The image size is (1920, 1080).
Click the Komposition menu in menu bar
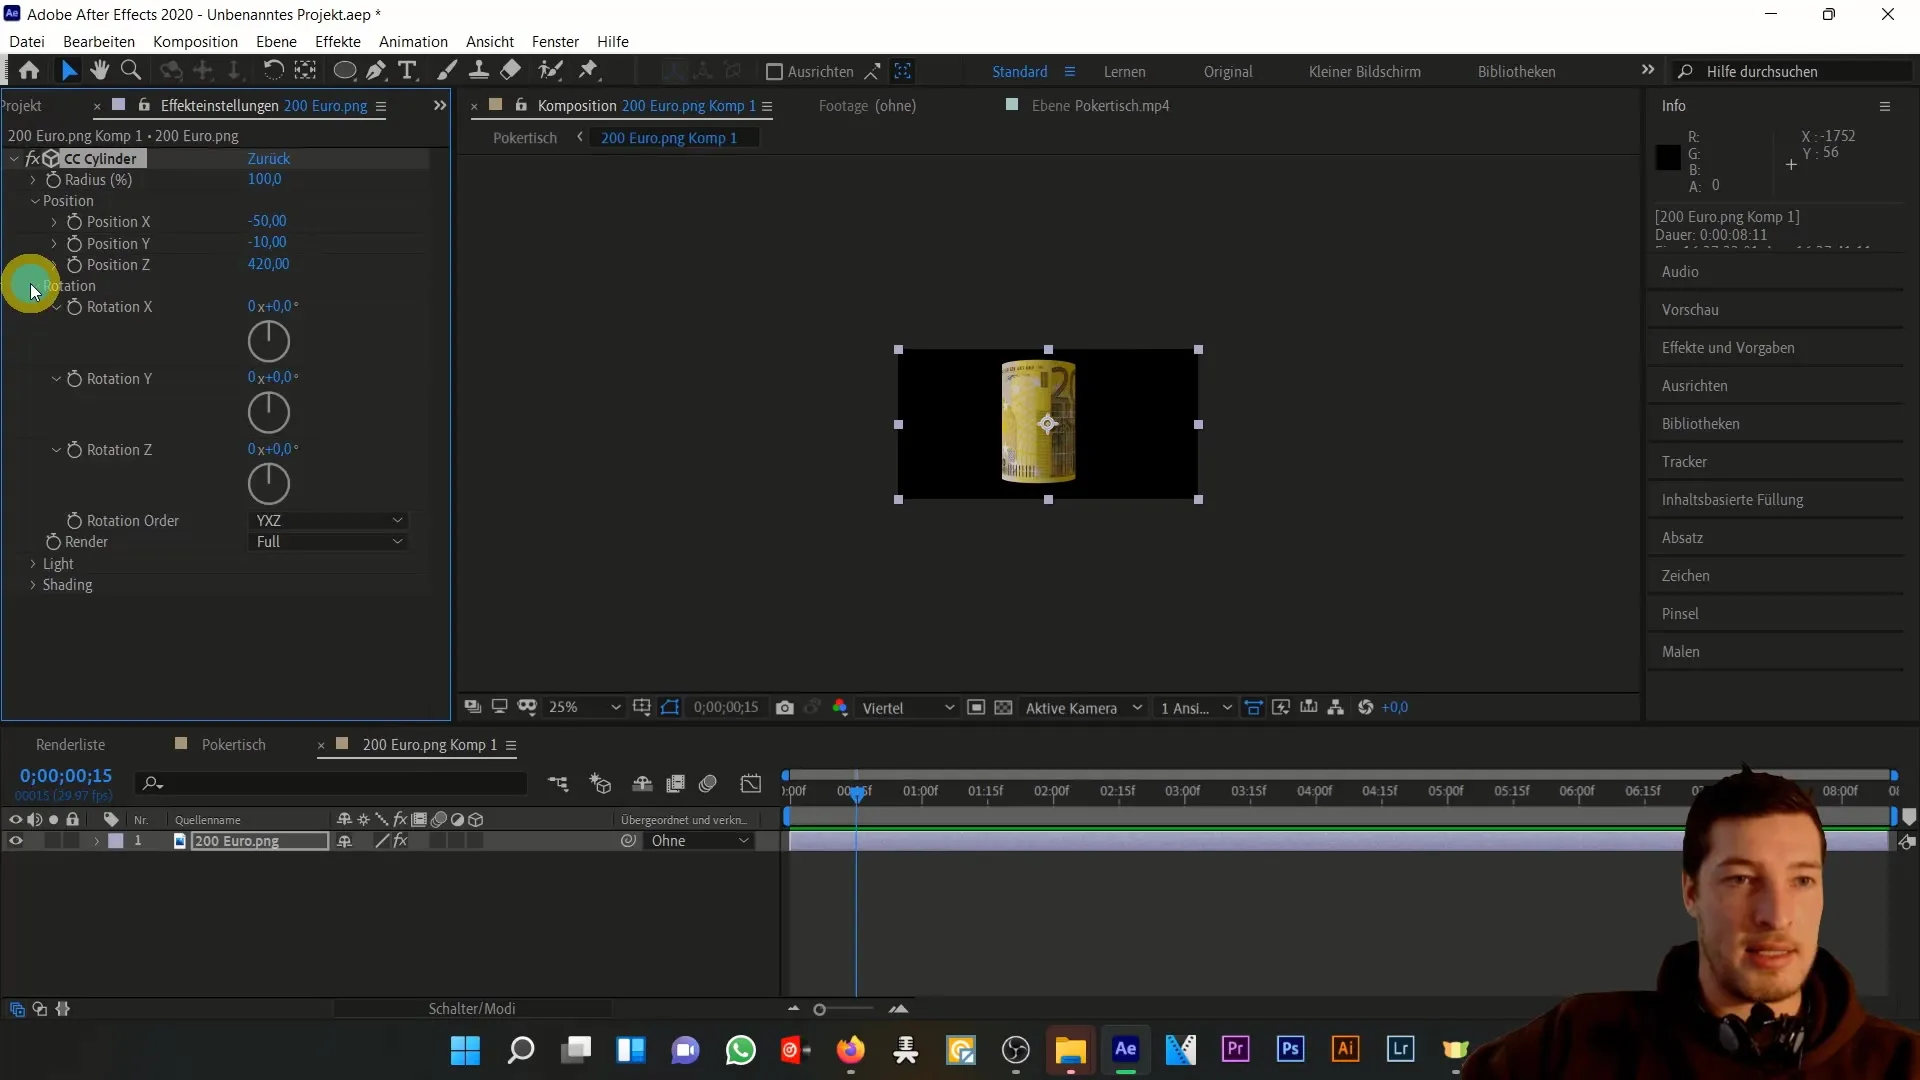[x=195, y=41]
